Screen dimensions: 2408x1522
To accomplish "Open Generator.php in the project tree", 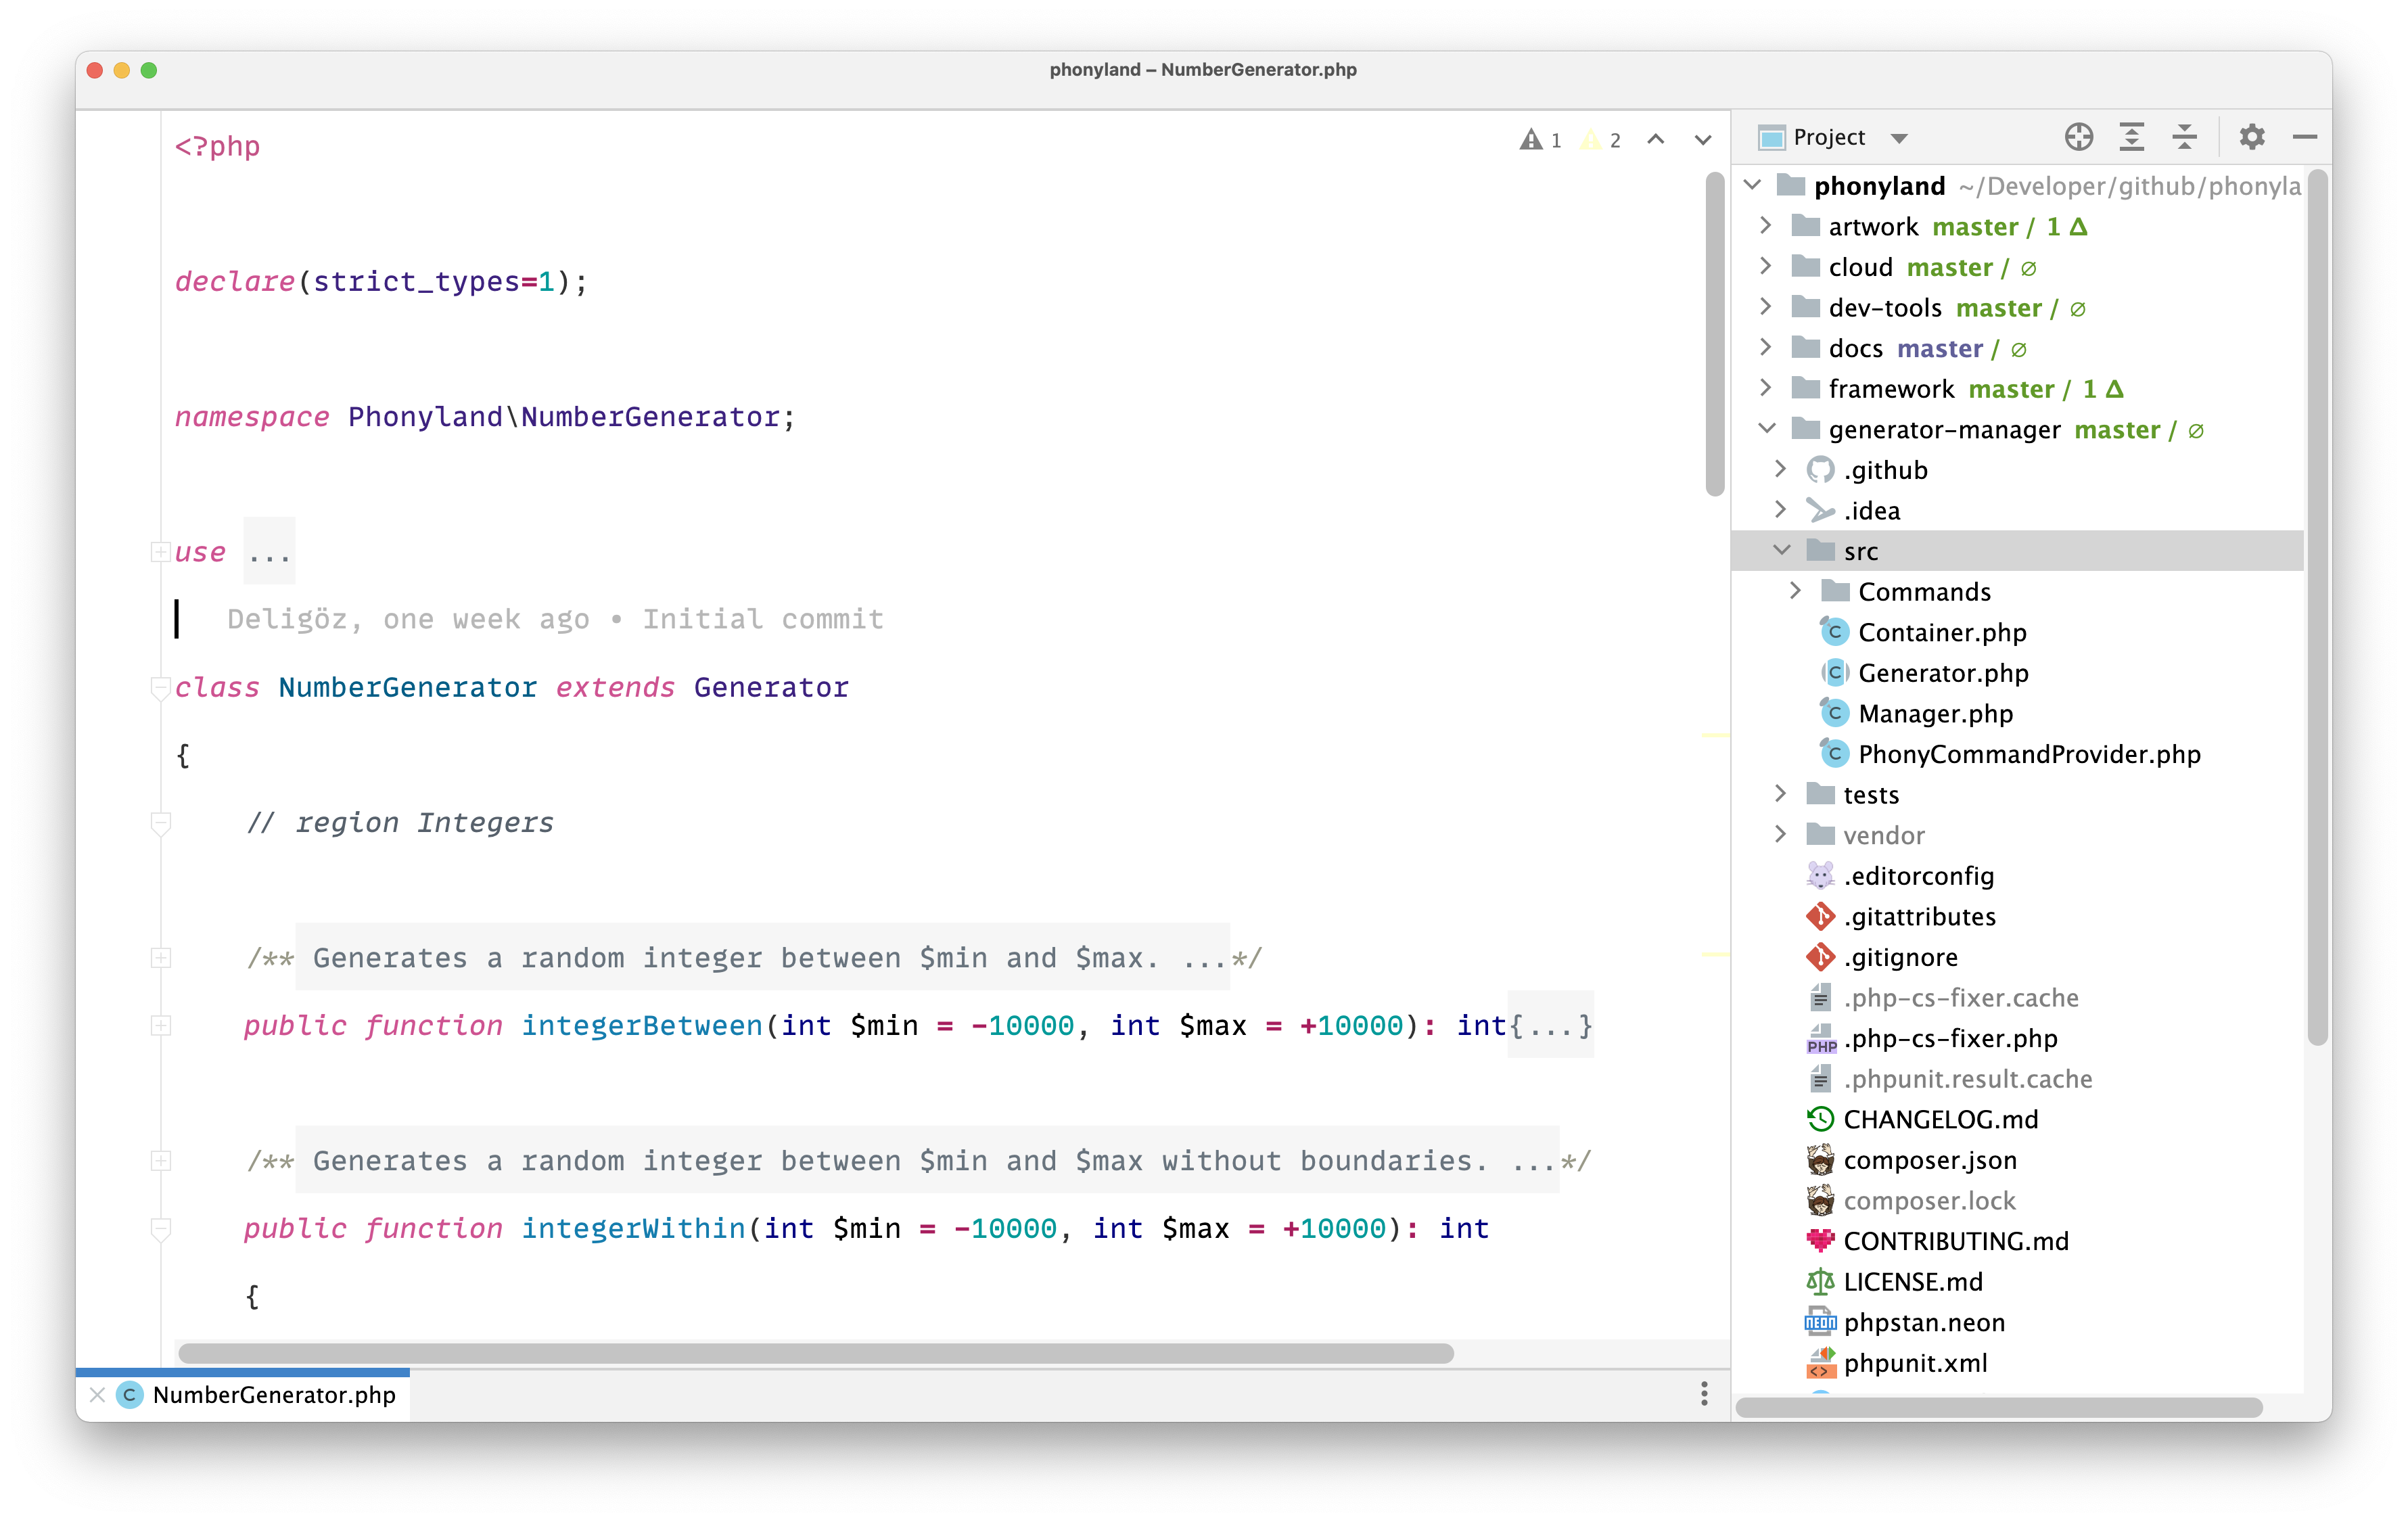I will pos(1942,673).
